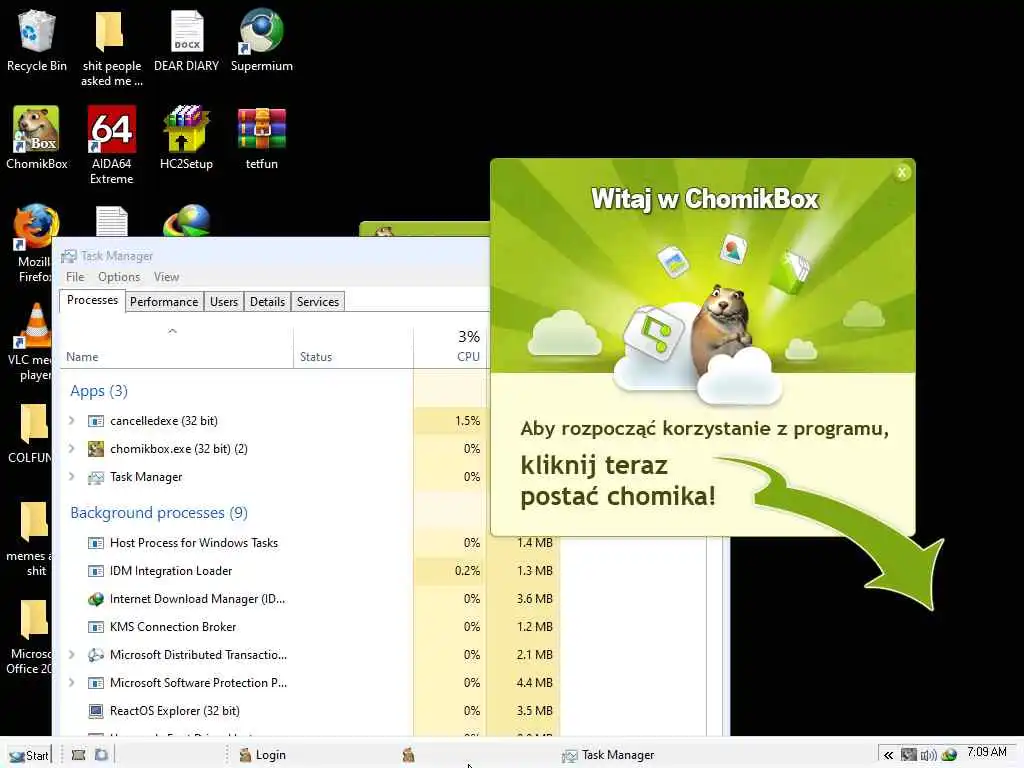1024x768 pixels.
Task: Open the 'shit people asked me' folder
Action: tap(112, 48)
